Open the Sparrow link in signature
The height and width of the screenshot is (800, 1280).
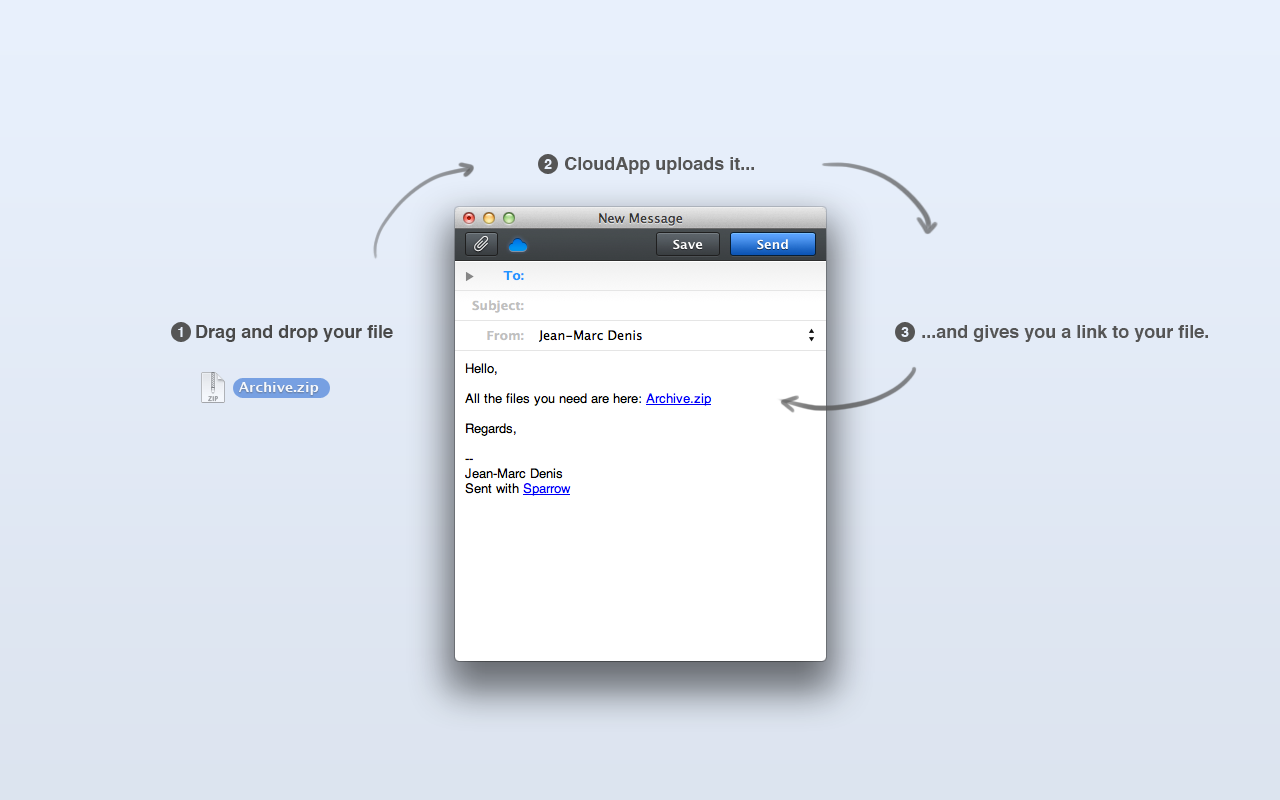pyautogui.click(x=546, y=489)
